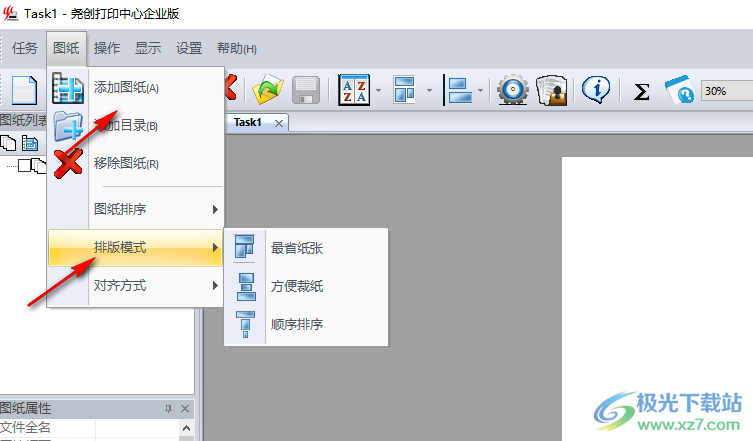Click the blue list view icon in the drawing list panel

point(29,143)
